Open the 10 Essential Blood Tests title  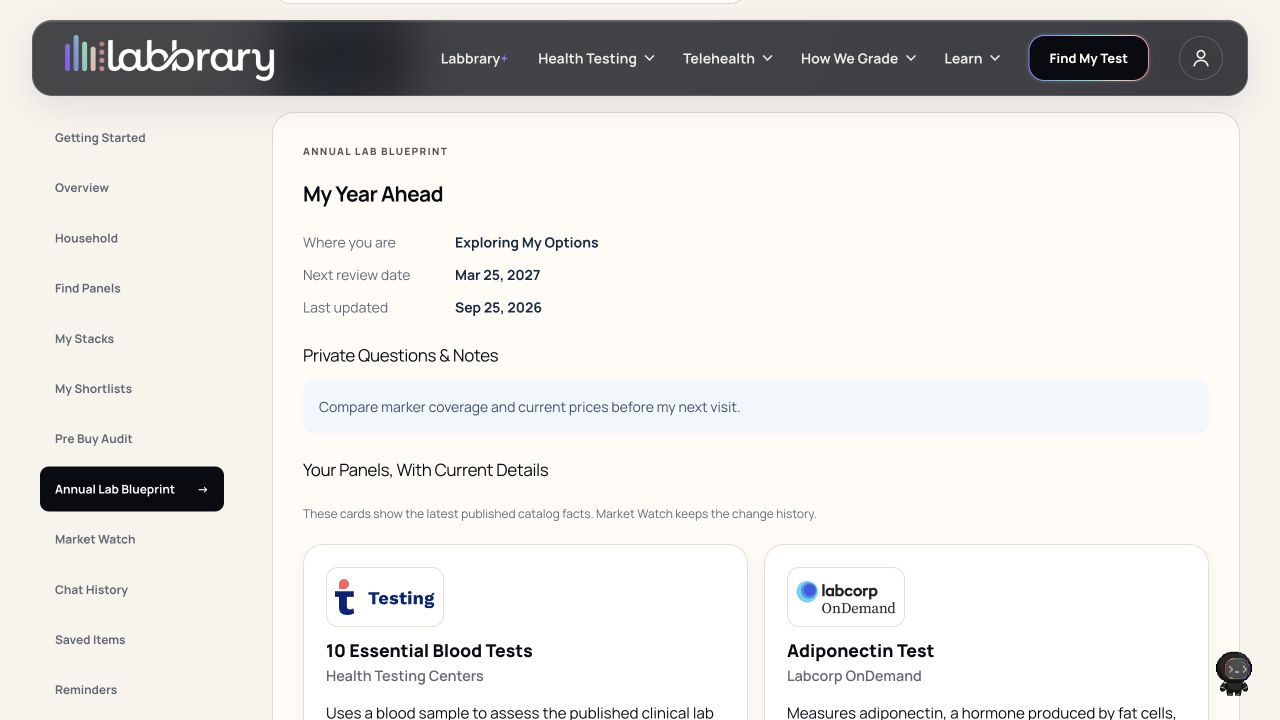coord(429,651)
